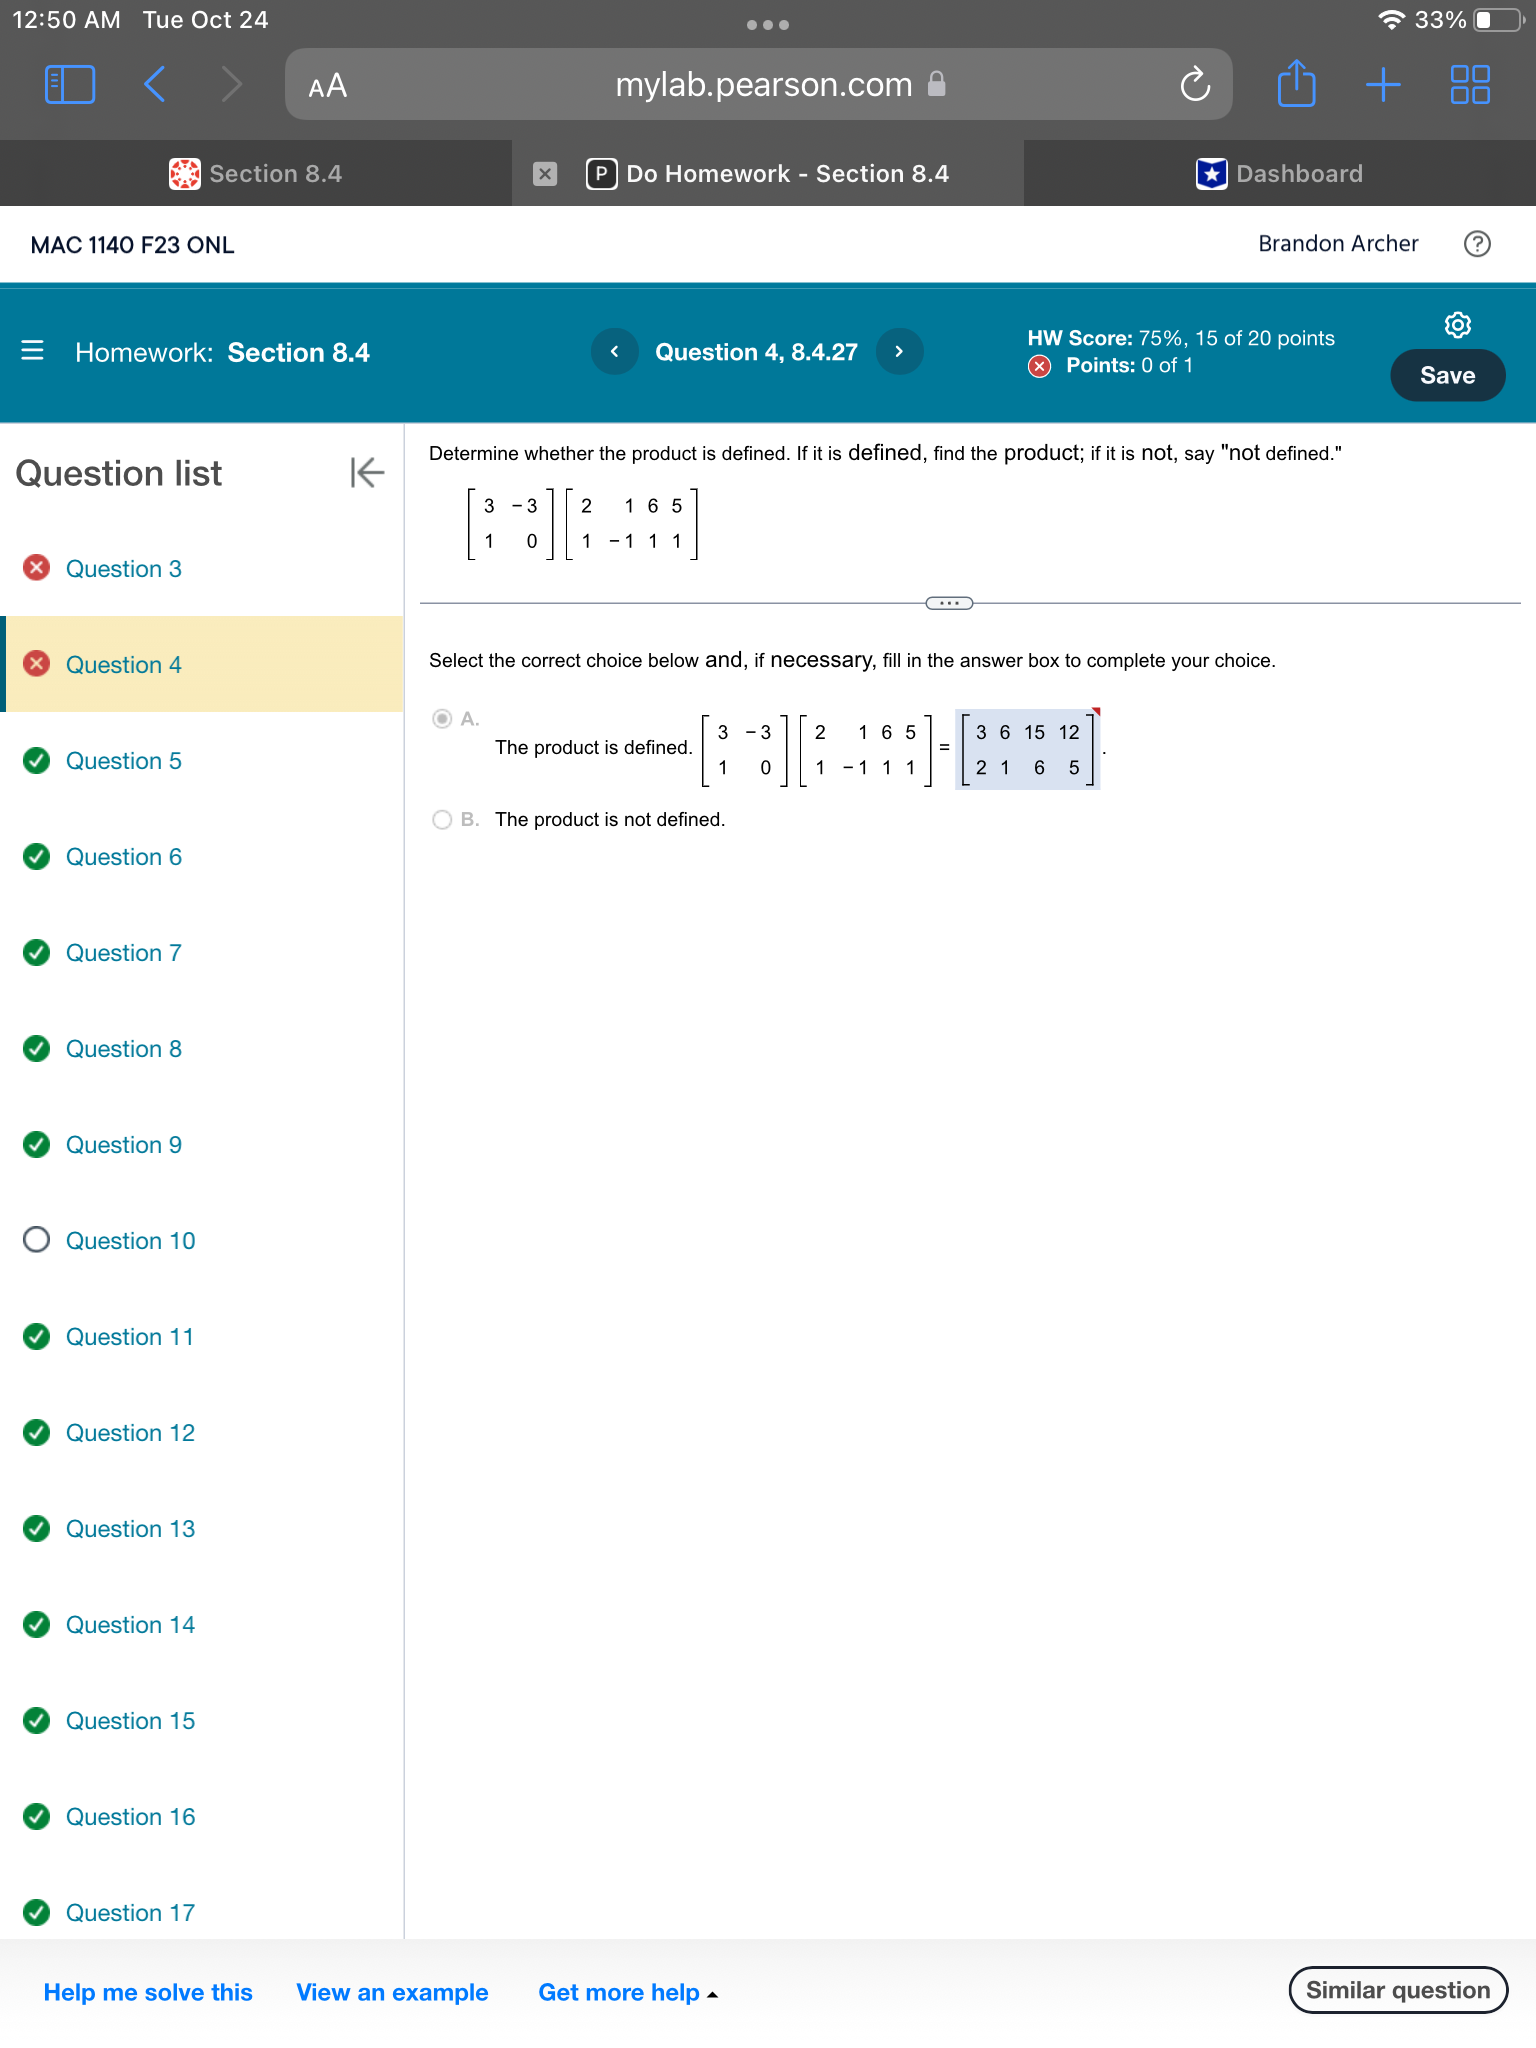This screenshot has height=2048, width=1536.
Task: Click the Question 4, 8.4.27 label
Action: coord(756,352)
